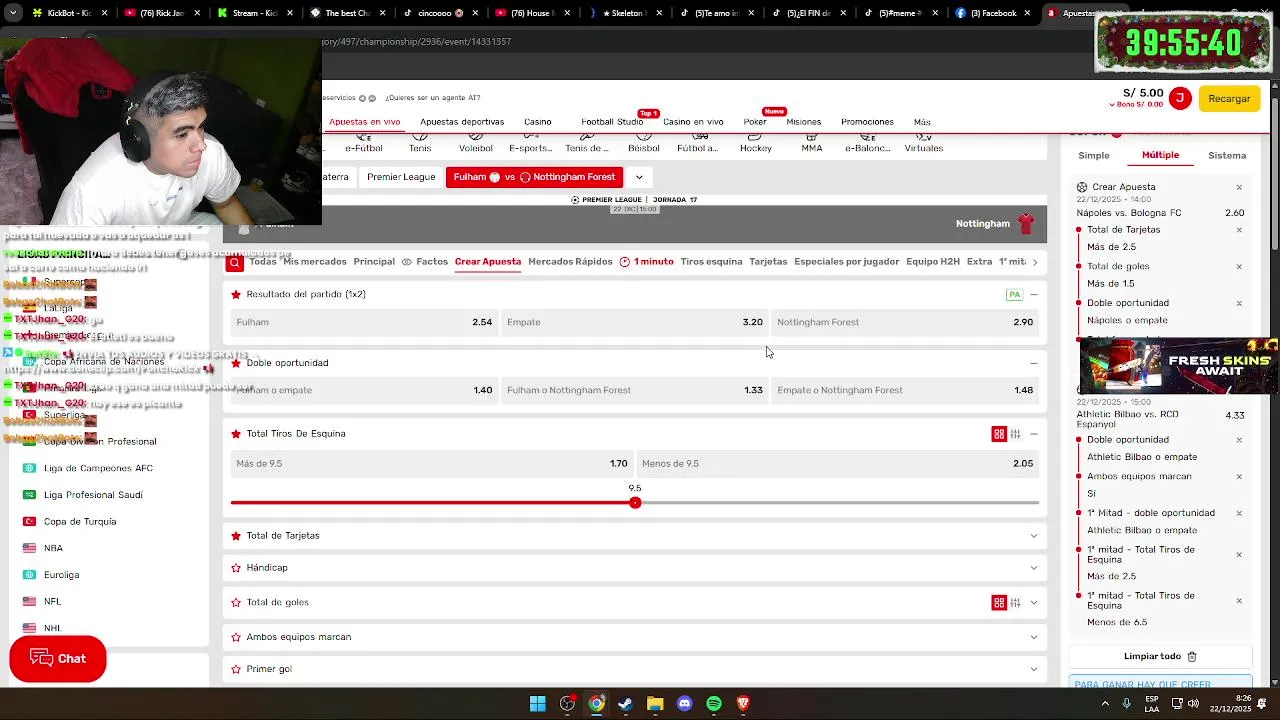Select the Voleibol sport icon
Screen dimensions: 1280x720
(476, 144)
